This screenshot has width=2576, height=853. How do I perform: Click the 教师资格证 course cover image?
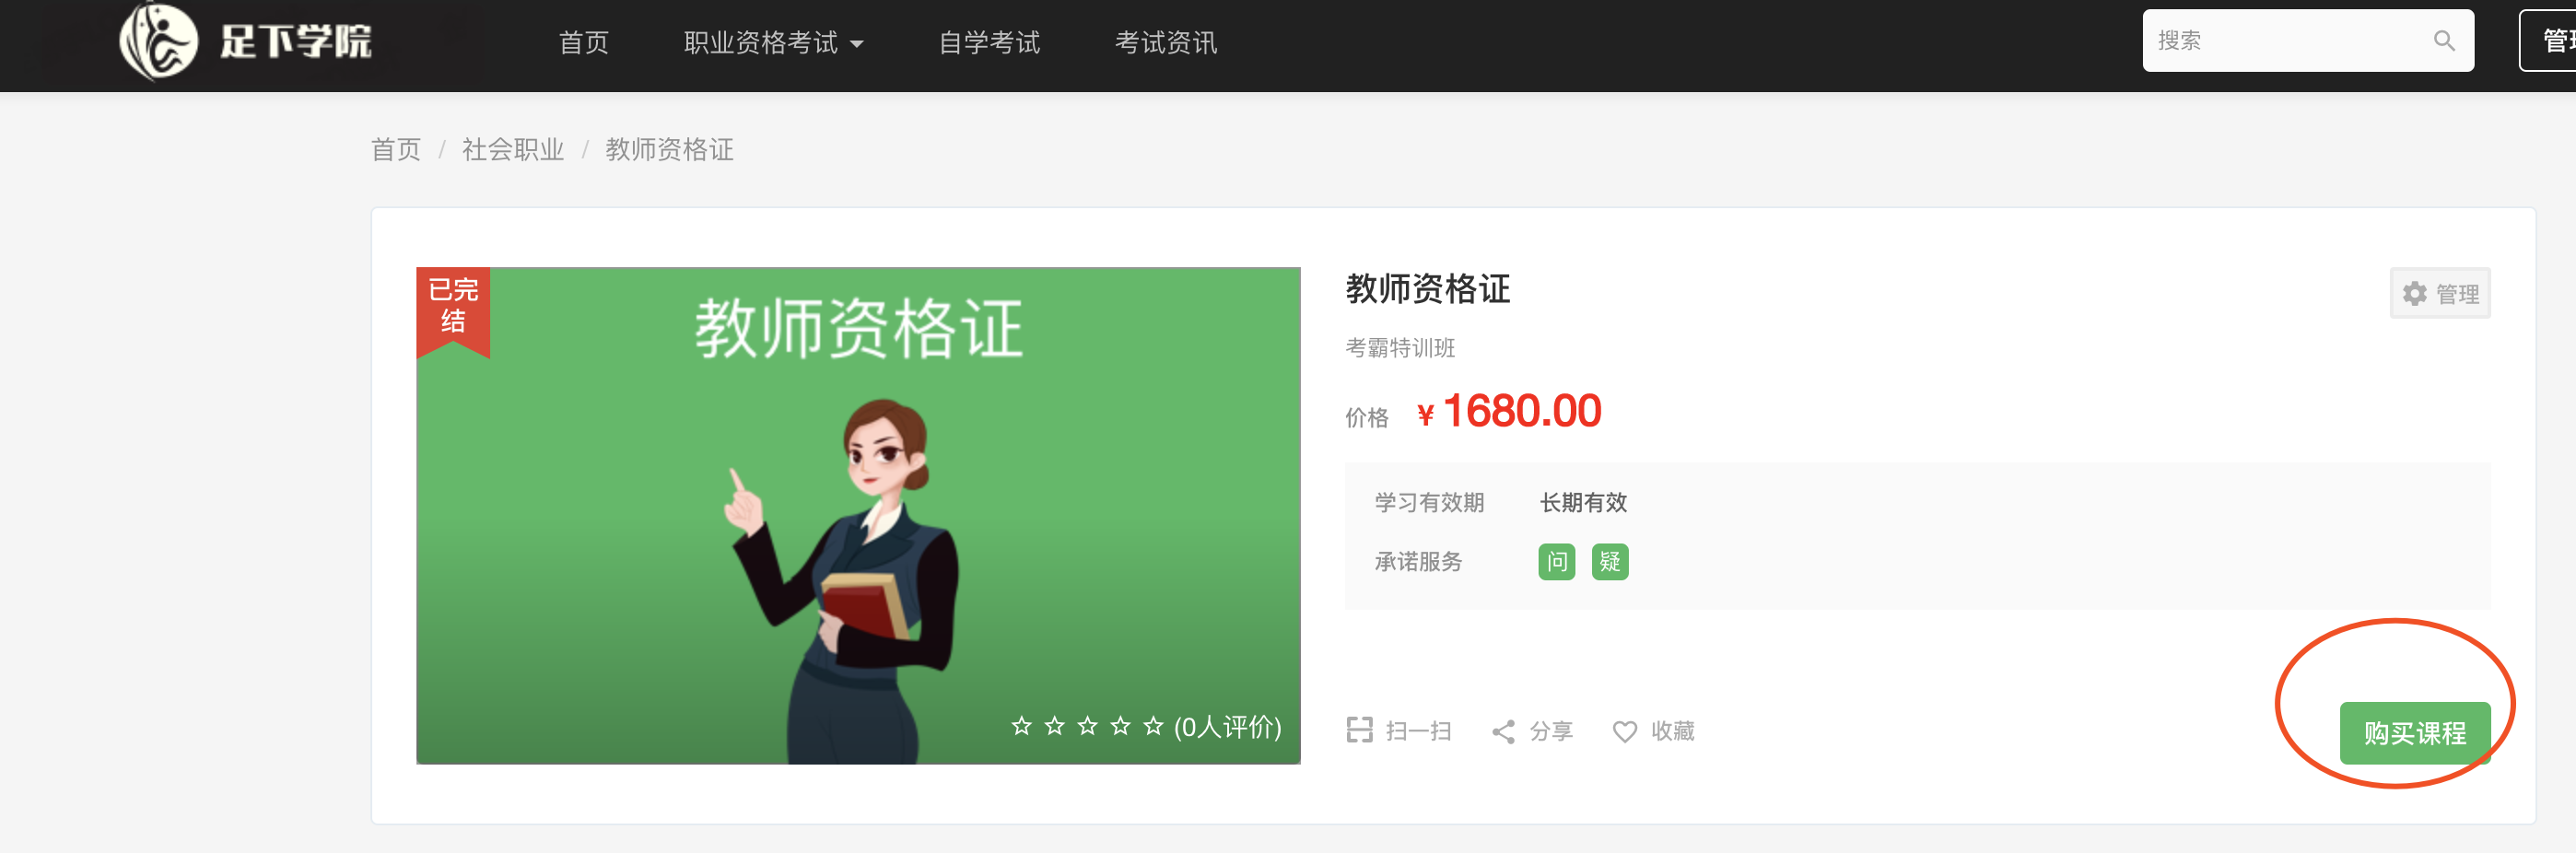tap(858, 515)
